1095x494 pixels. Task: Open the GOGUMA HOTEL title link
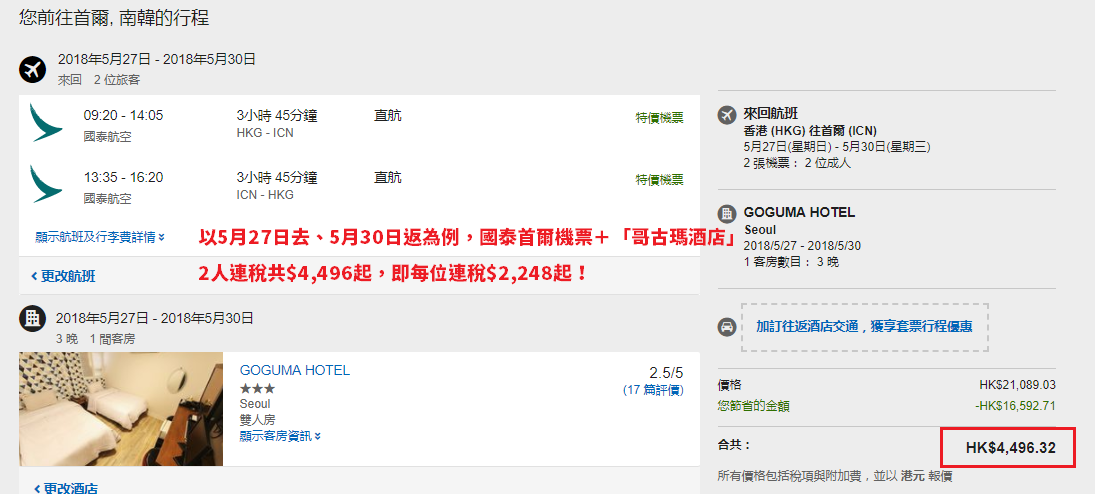coord(295,370)
